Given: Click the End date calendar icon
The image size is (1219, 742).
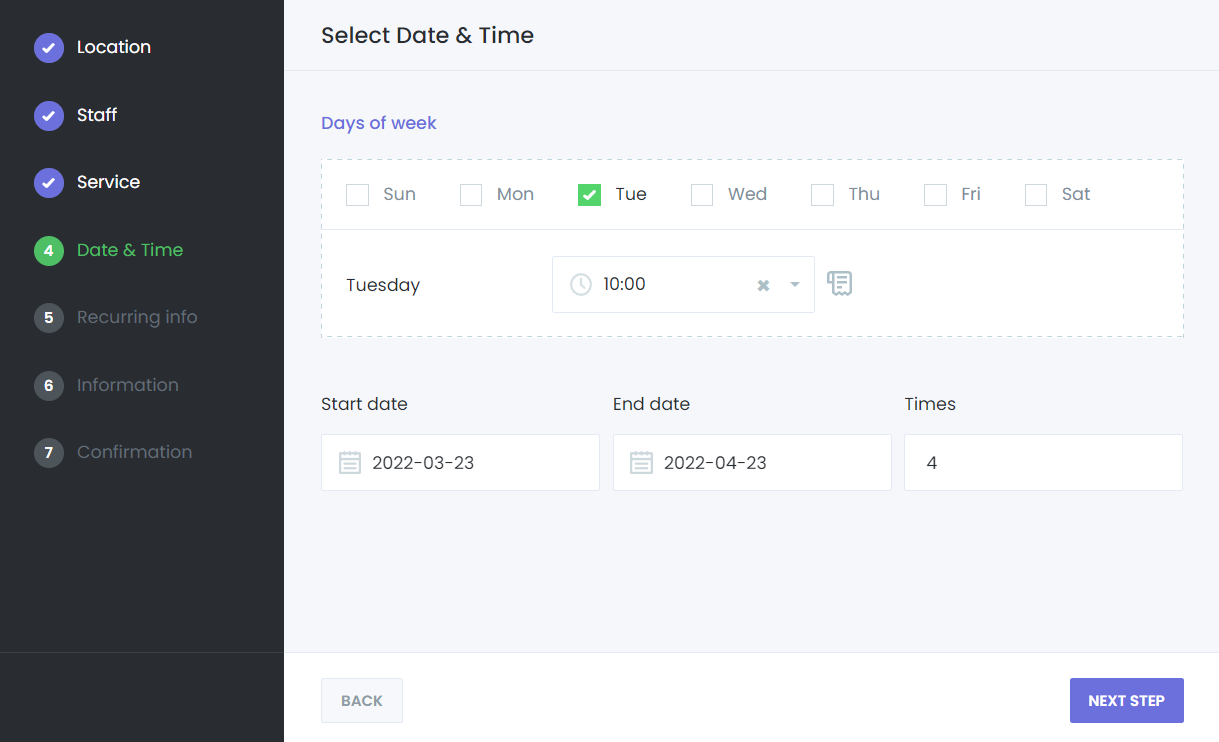Looking at the screenshot, I should pyautogui.click(x=641, y=463).
